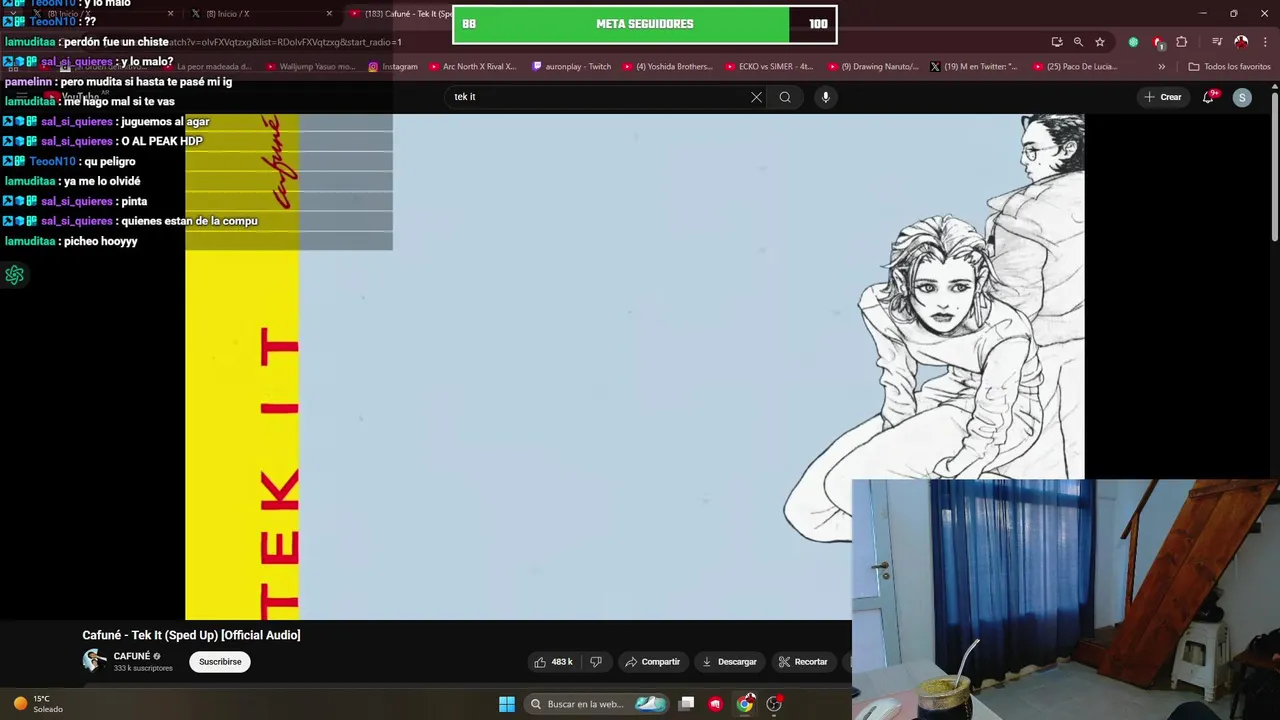
Task: Open the OBS icon on the taskbar
Action: [x=774, y=704]
